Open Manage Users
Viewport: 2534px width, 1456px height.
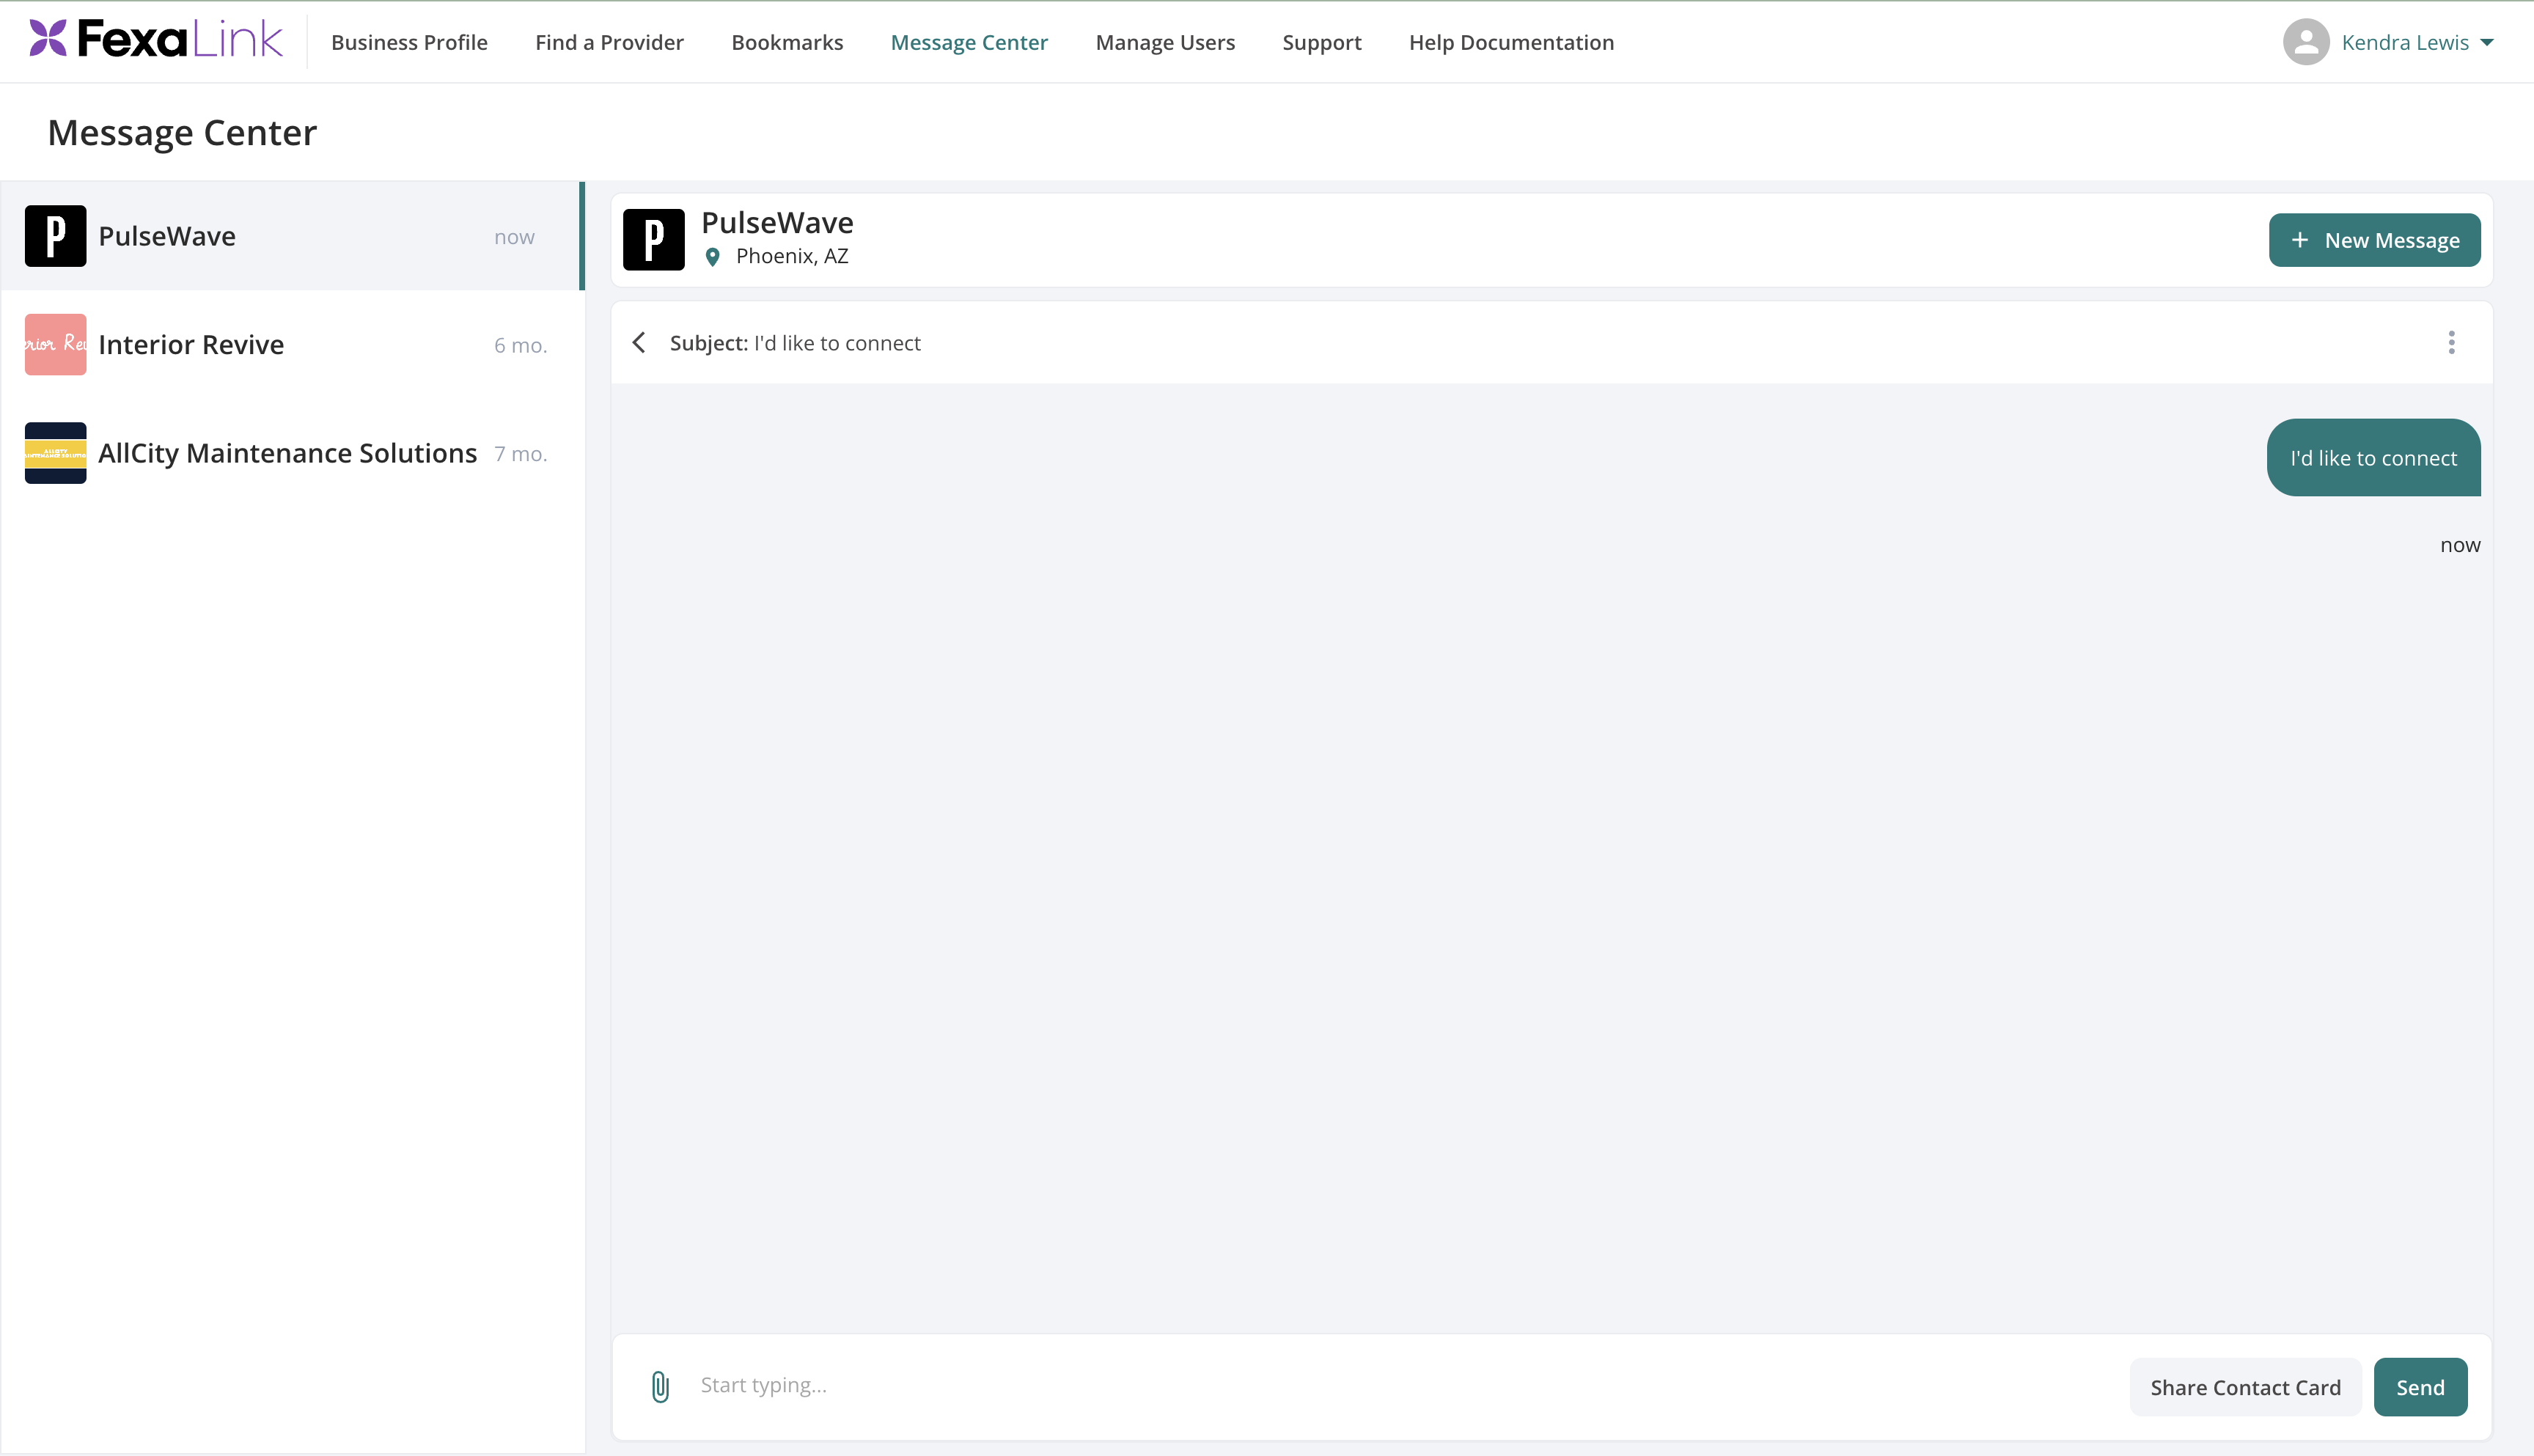tap(1165, 42)
